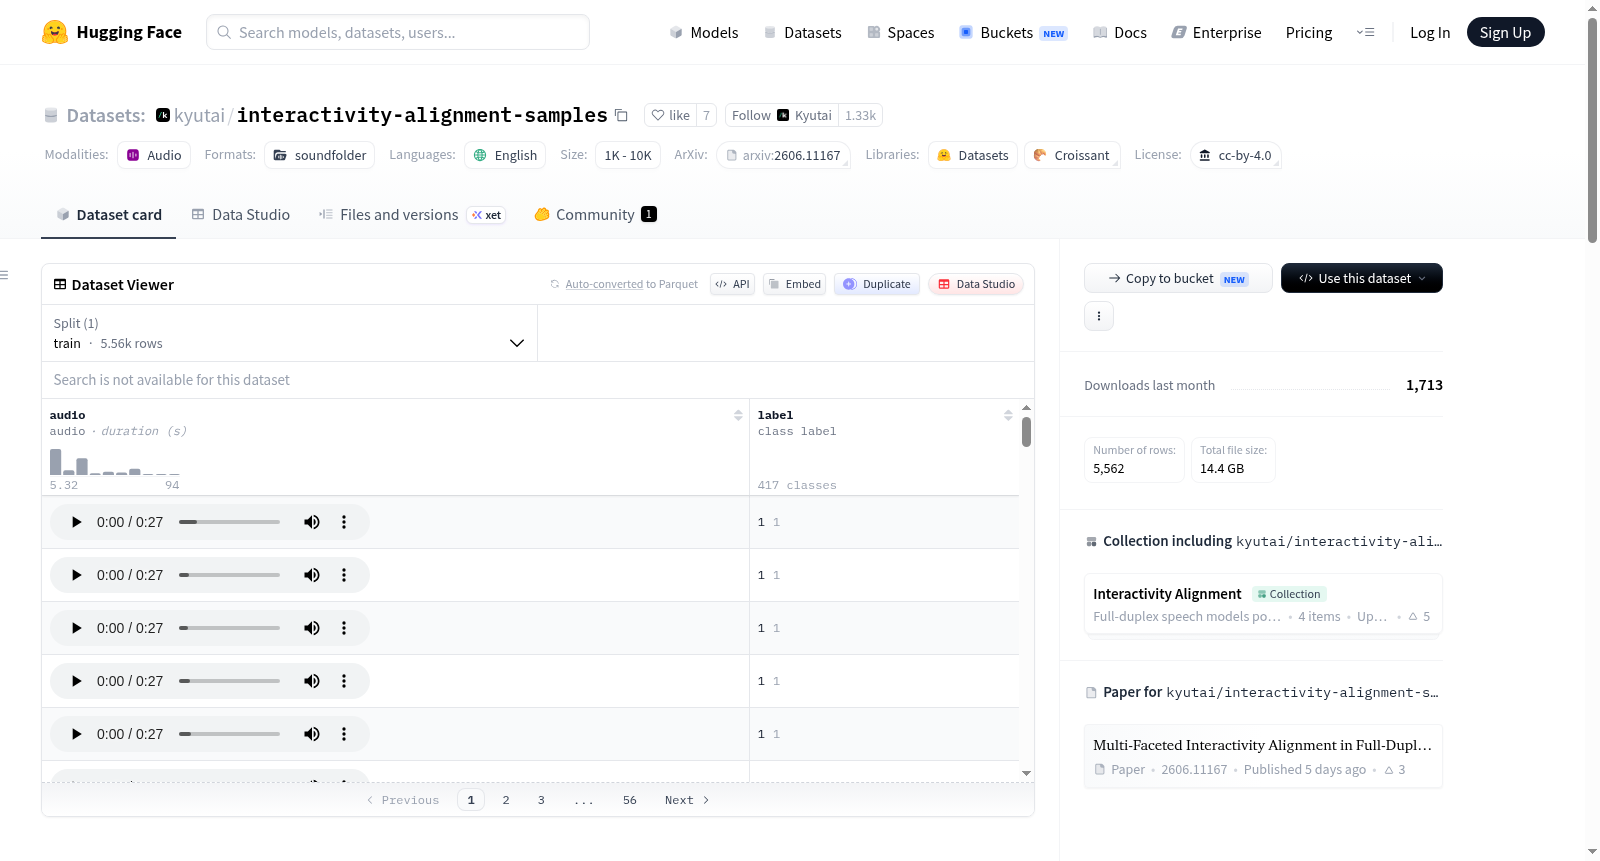The image size is (1600, 861).
Task: Click Next in the viewer pagination
Action: (x=687, y=800)
